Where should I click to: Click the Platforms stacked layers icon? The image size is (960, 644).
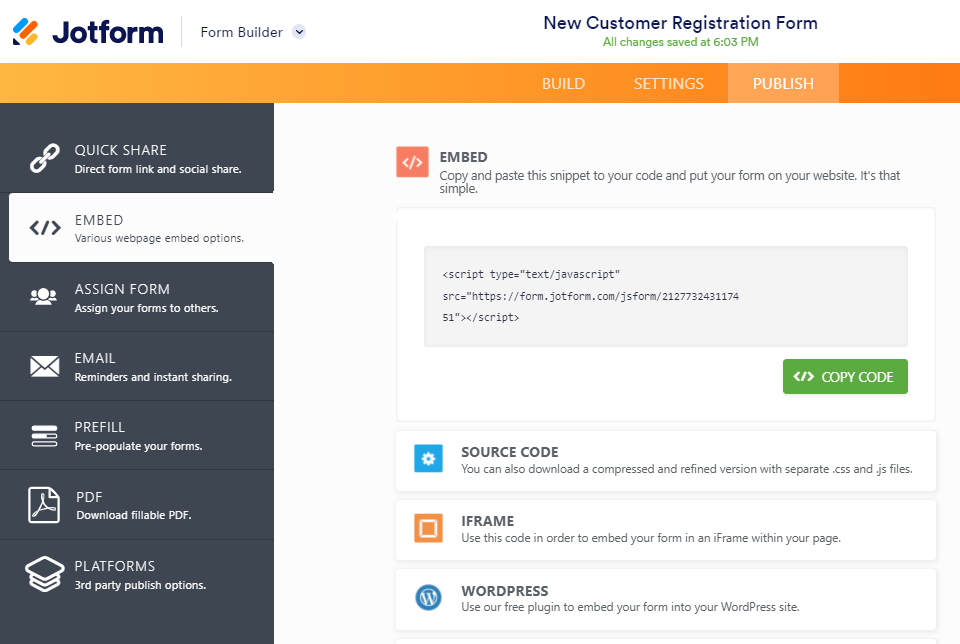[44, 574]
